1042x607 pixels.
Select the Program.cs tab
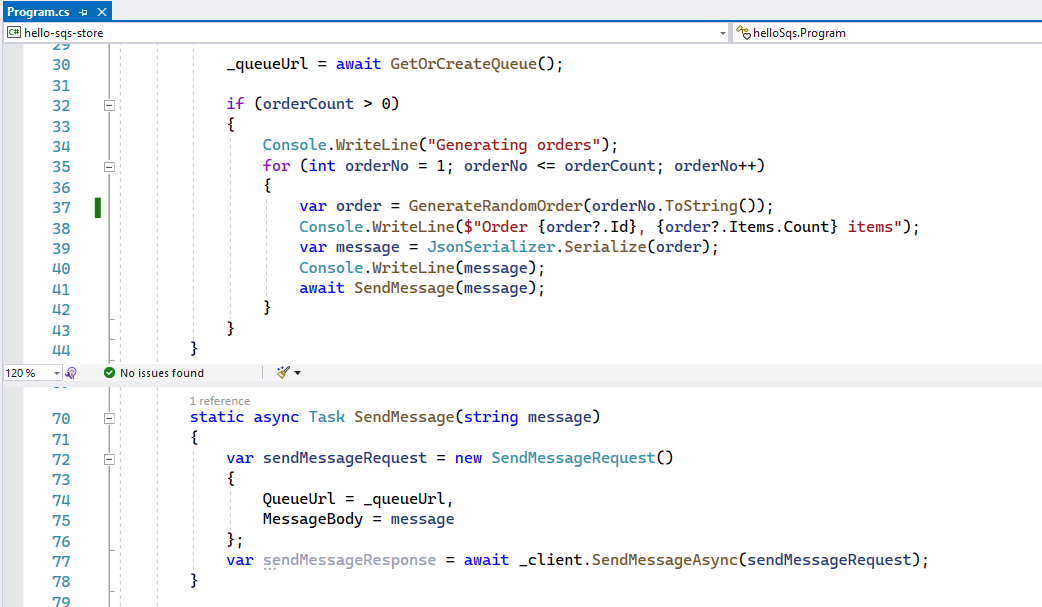click(38, 11)
